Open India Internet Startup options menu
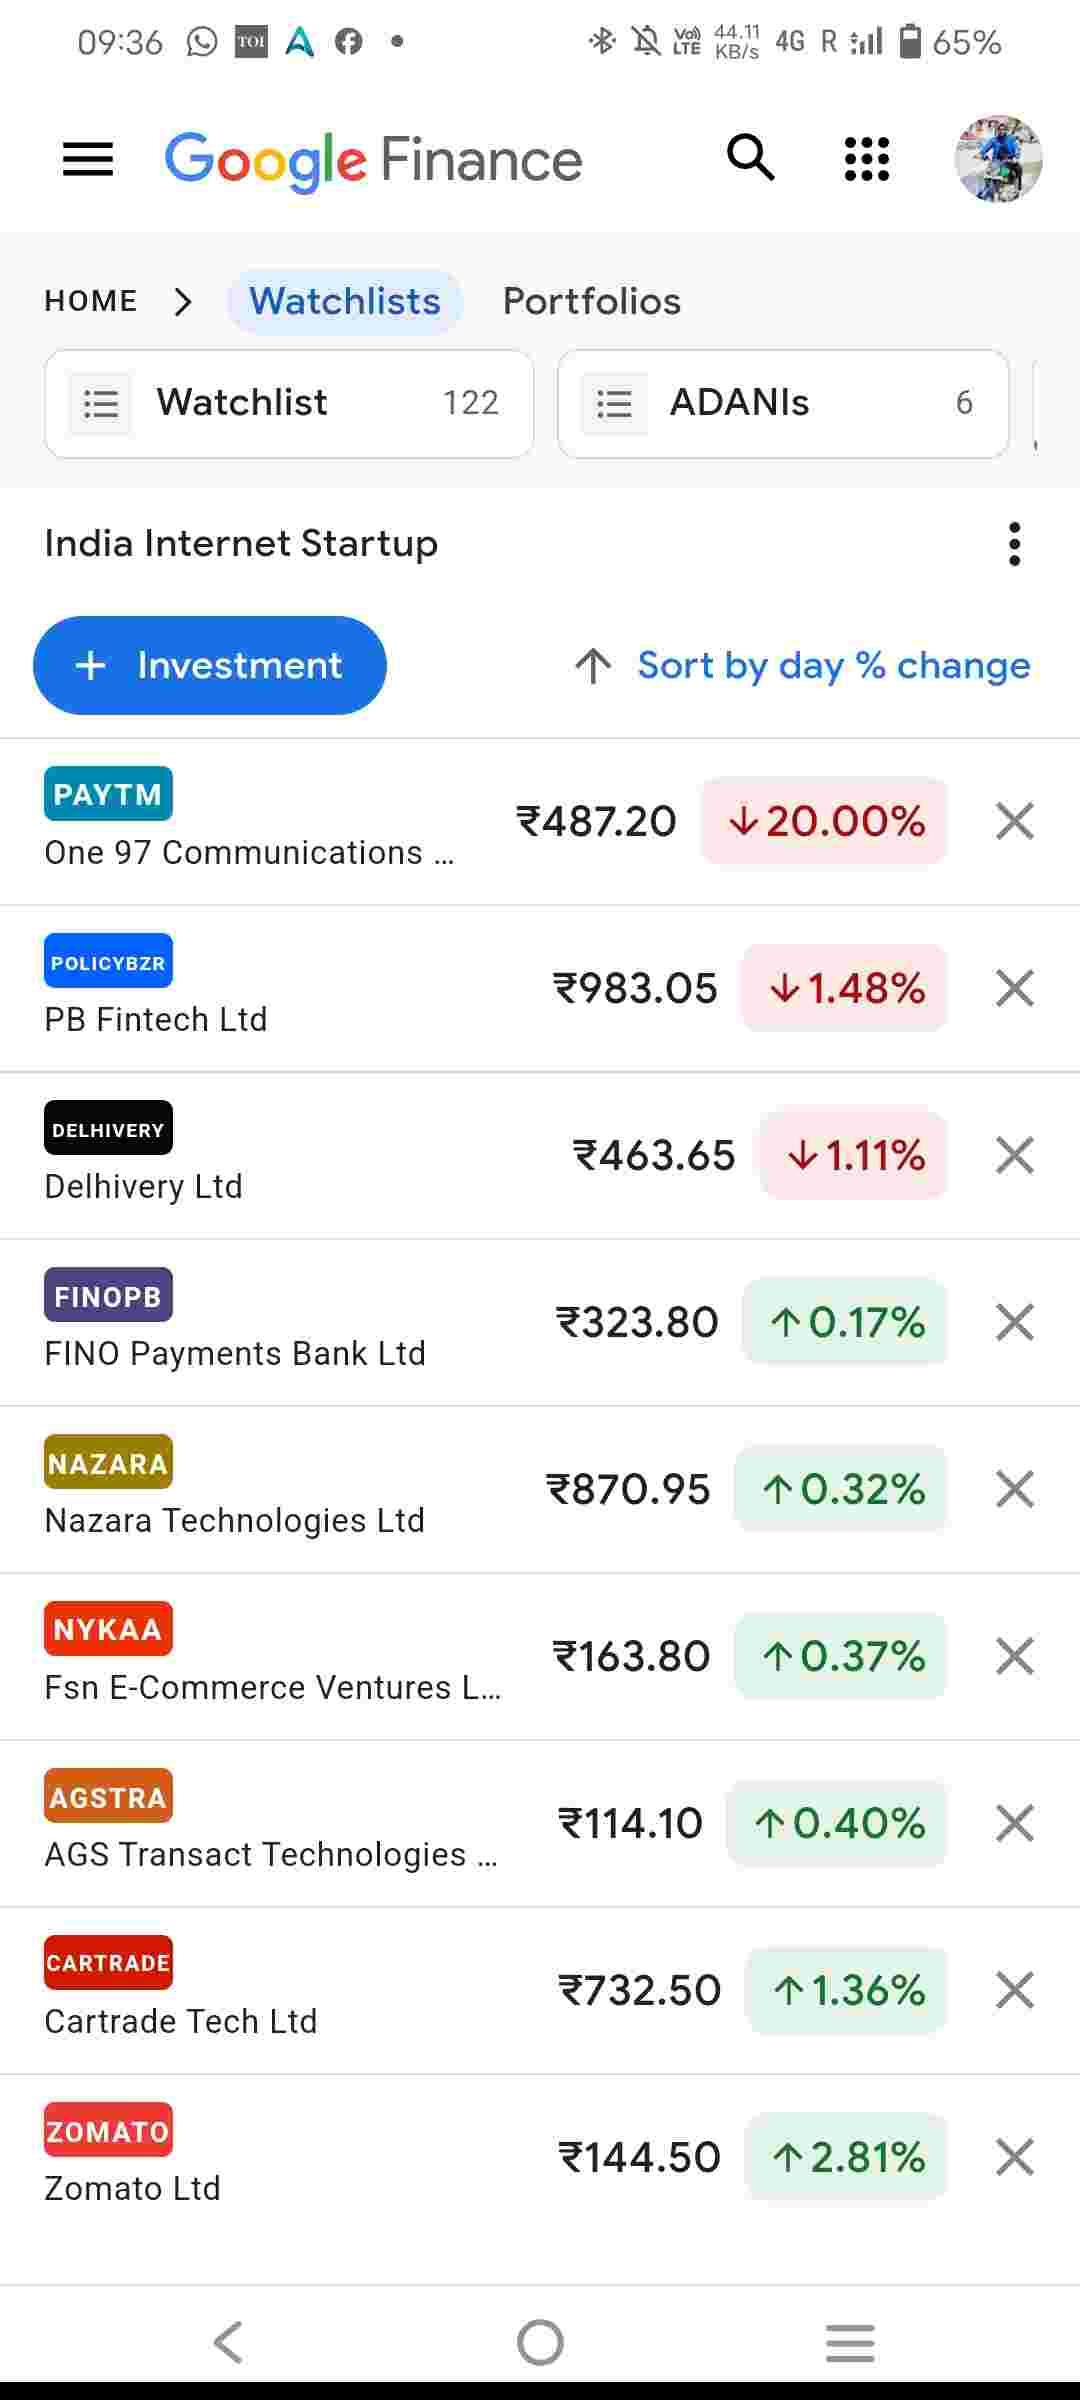 pyautogui.click(x=1014, y=544)
